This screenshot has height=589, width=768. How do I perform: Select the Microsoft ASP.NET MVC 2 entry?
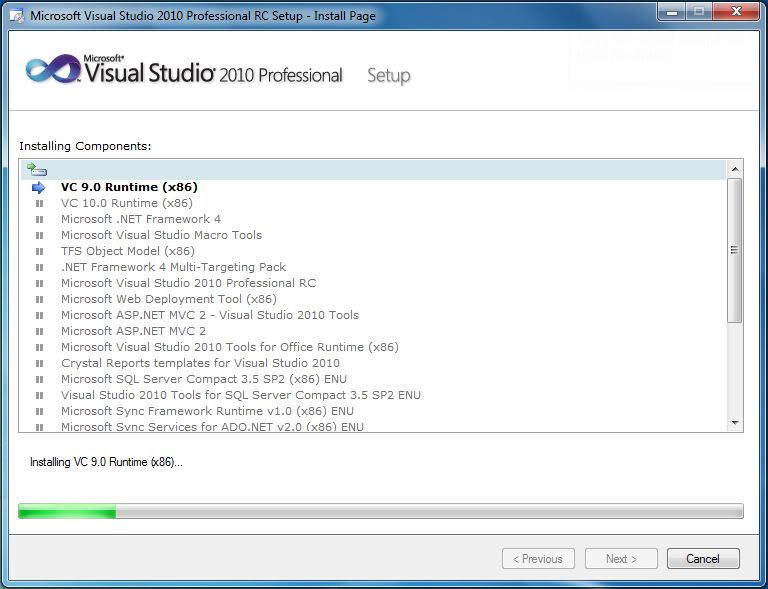pyautogui.click(x=133, y=331)
